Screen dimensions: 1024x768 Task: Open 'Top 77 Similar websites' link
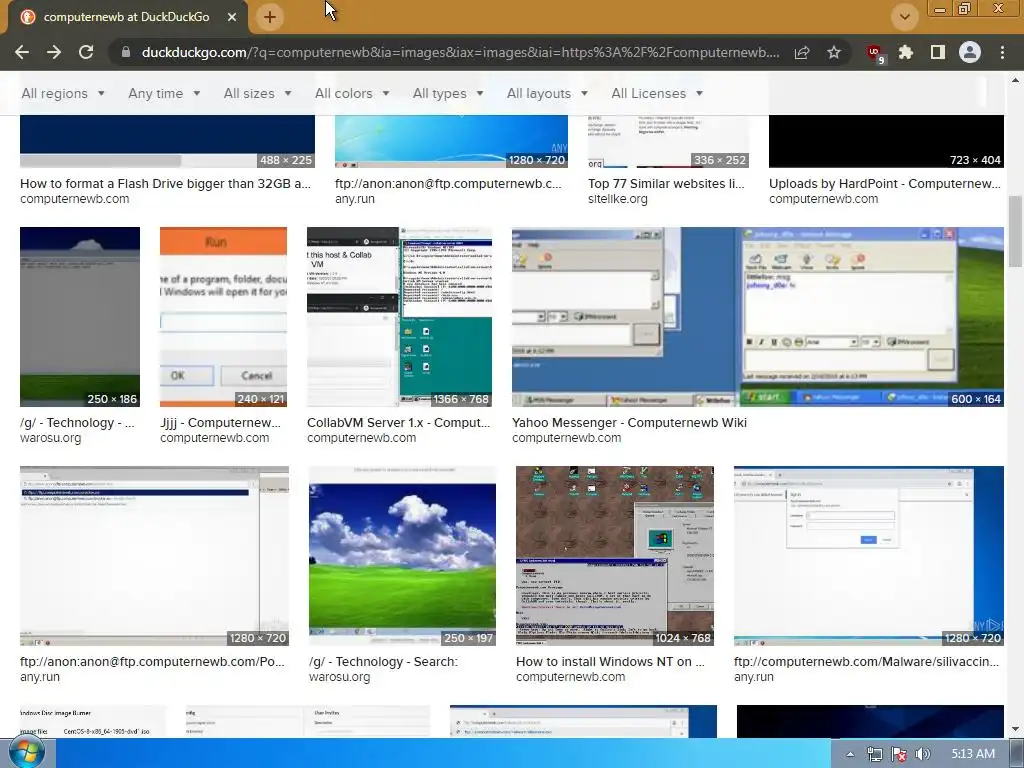[x=666, y=184]
